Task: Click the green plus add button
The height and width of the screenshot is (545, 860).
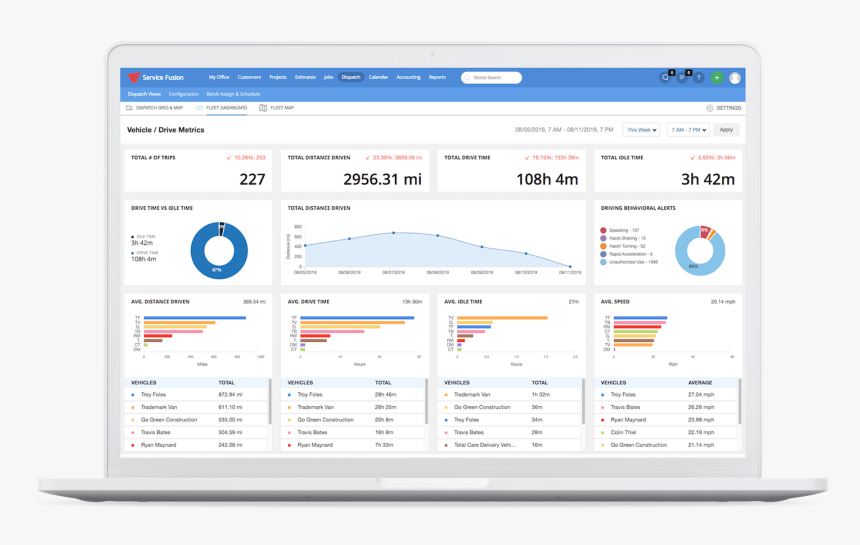Action: point(717,78)
